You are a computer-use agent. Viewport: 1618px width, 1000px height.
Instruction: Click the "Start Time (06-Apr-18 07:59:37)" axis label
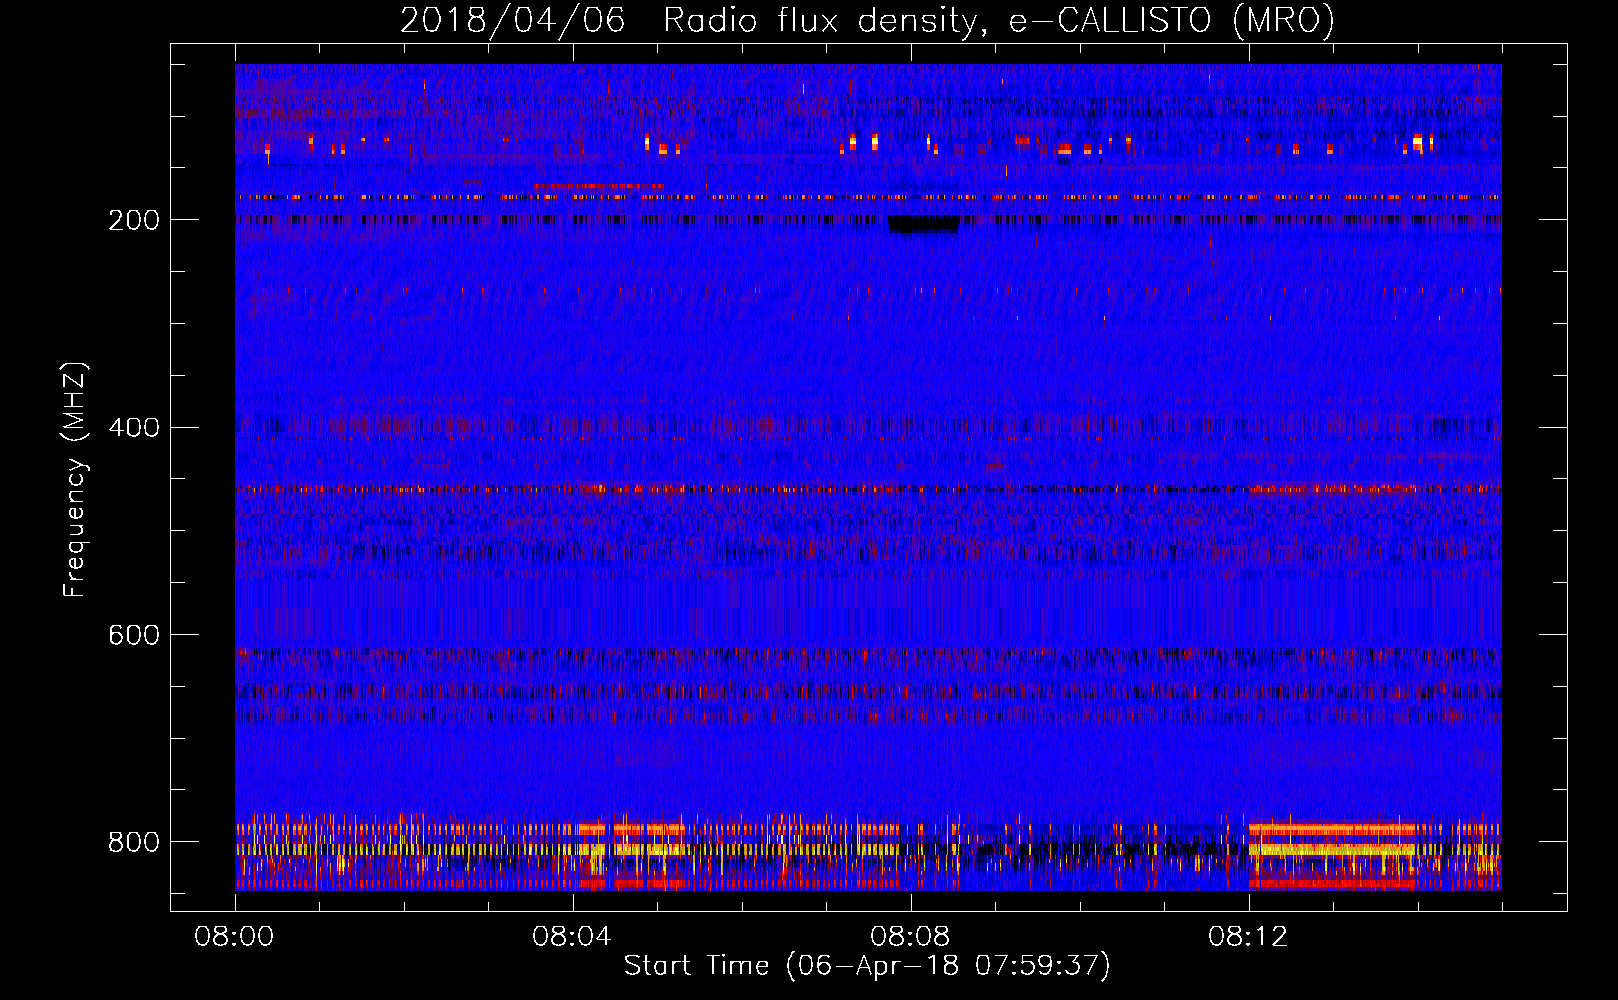[867, 966]
